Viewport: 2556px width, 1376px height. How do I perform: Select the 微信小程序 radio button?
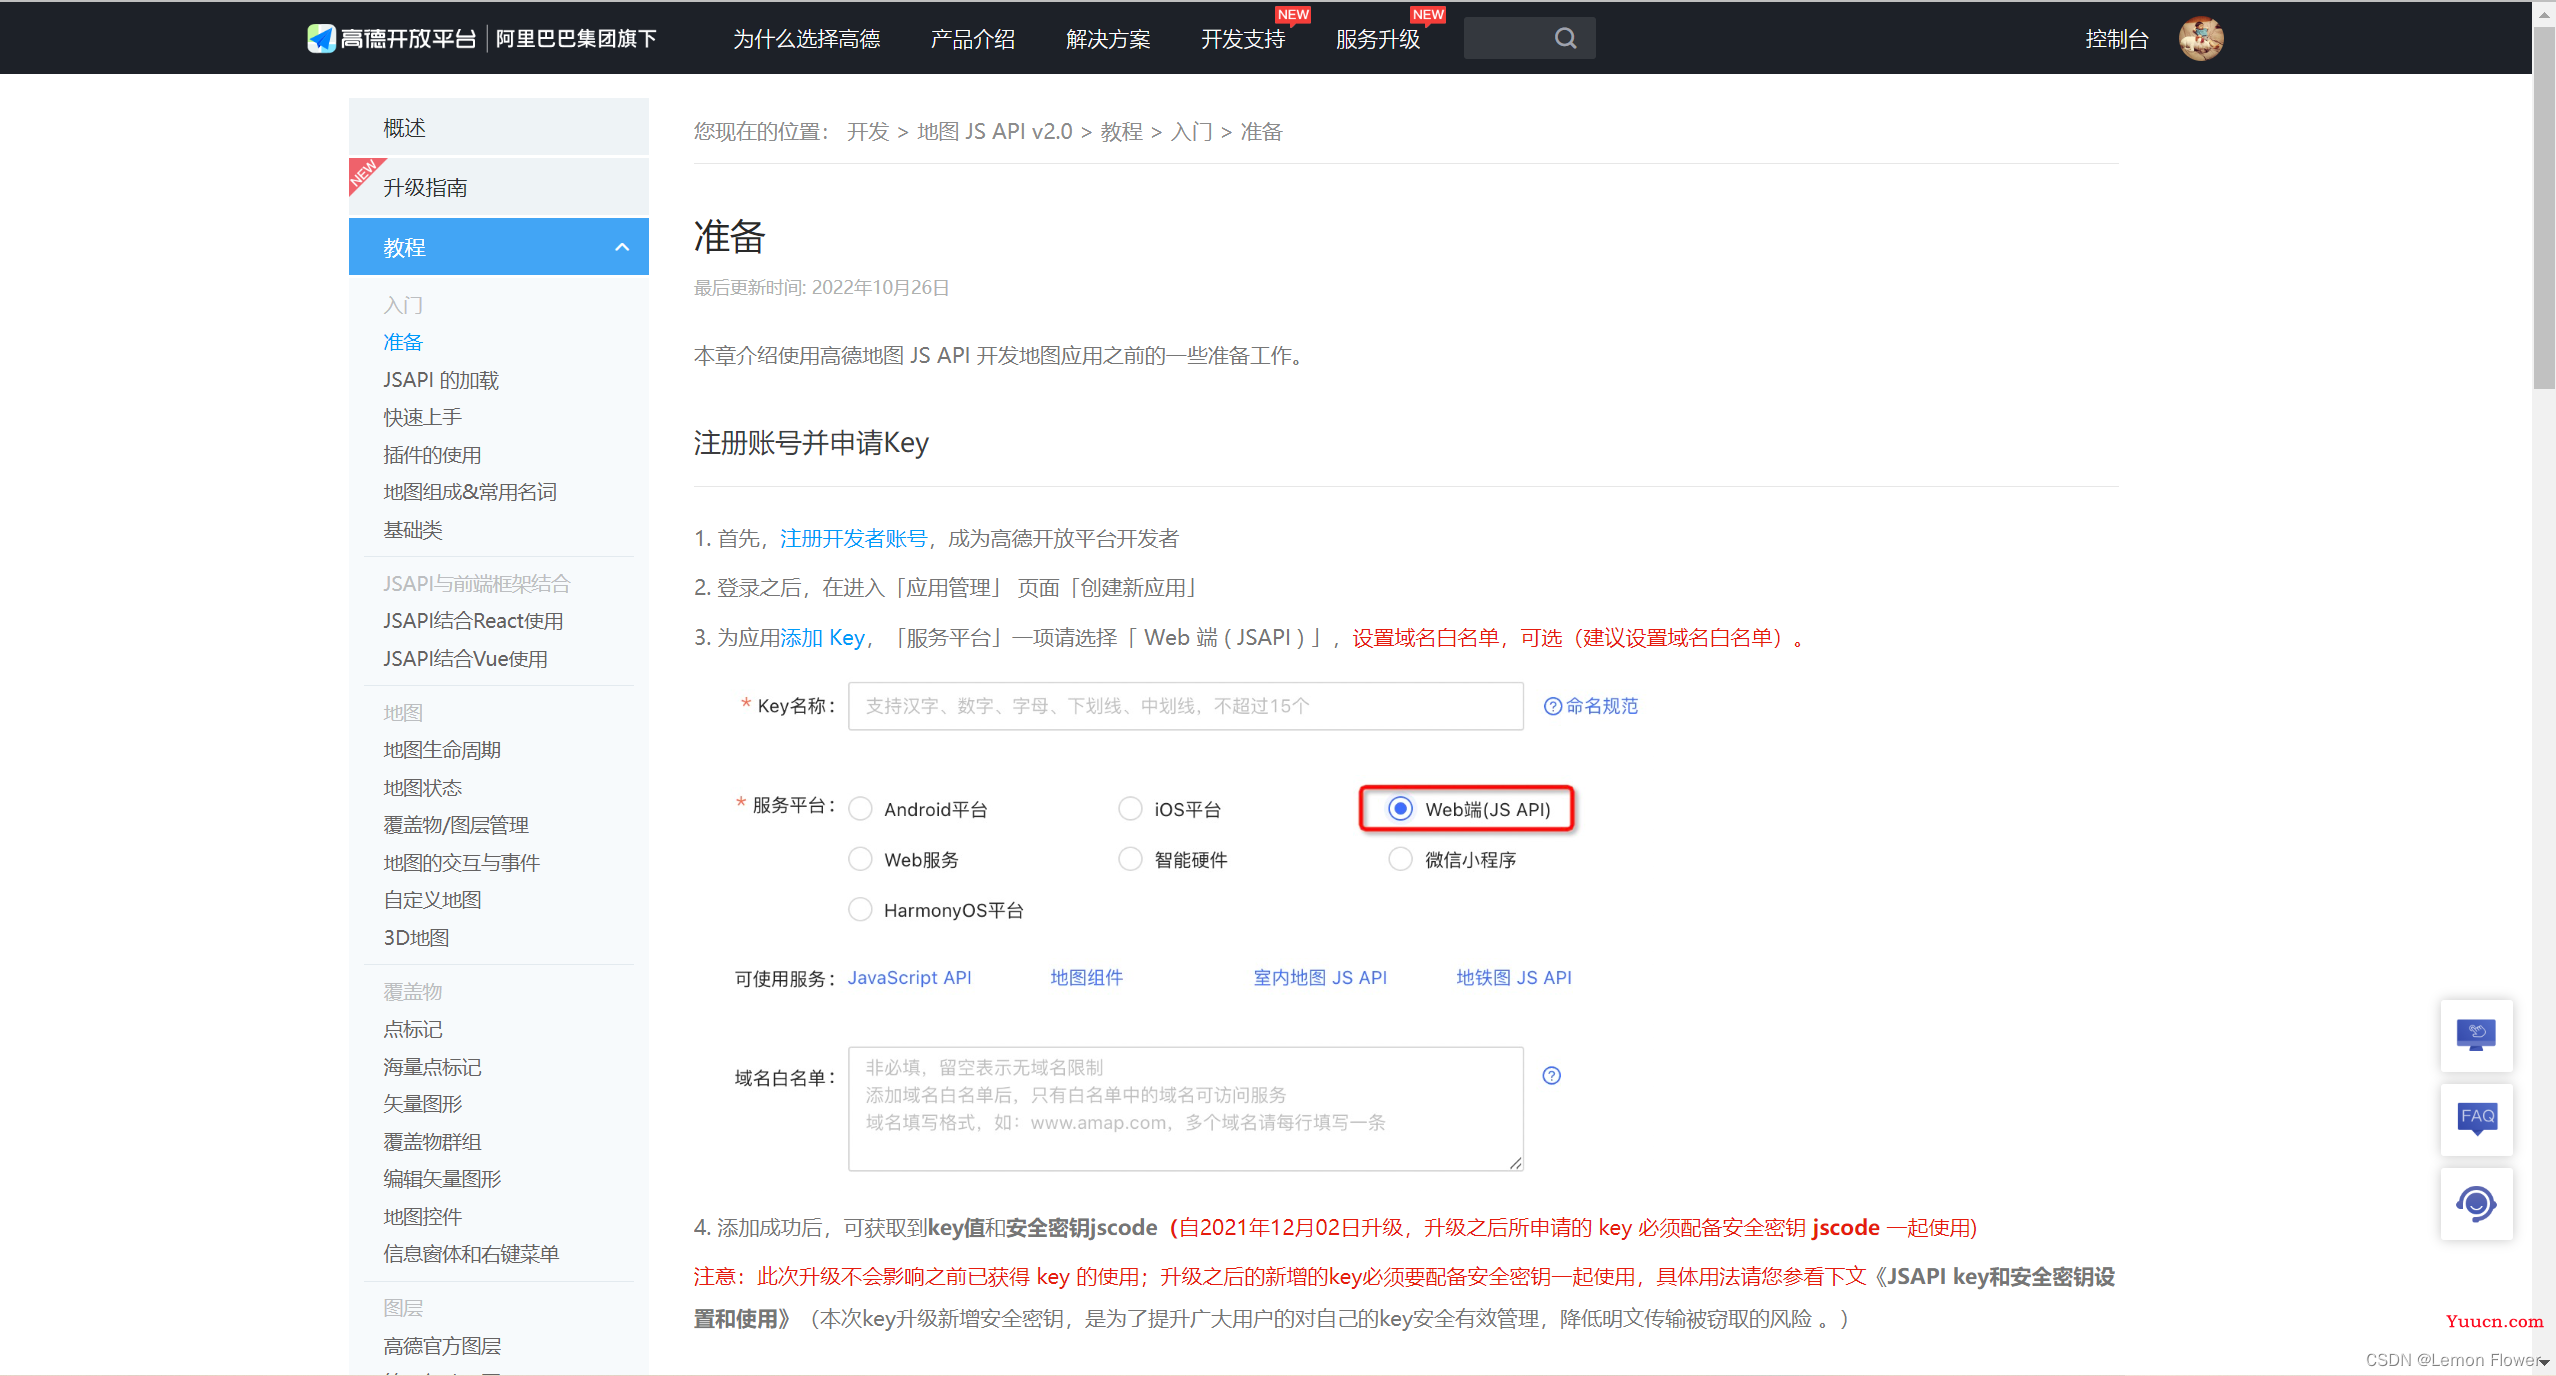pyautogui.click(x=1400, y=859)
